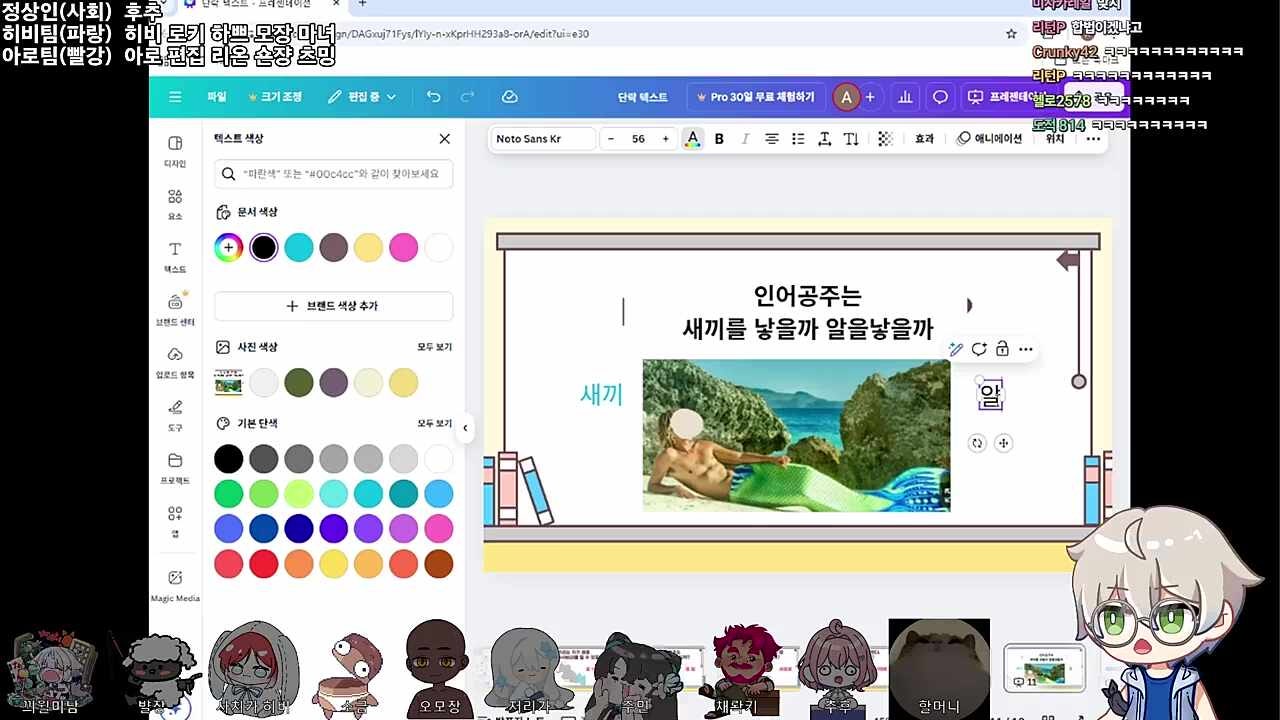Increase font size with plus button

click(666, 139)
